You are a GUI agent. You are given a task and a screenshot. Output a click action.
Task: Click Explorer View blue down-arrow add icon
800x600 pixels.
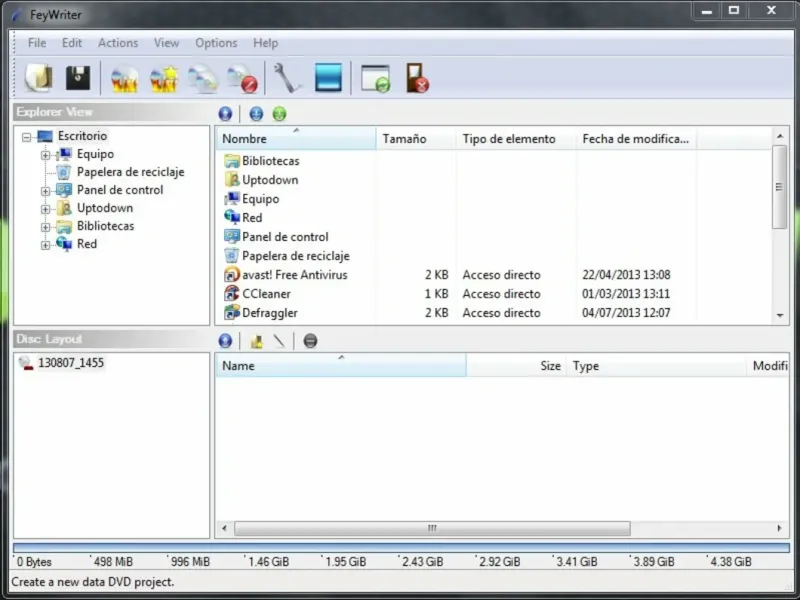coord(256,114)
